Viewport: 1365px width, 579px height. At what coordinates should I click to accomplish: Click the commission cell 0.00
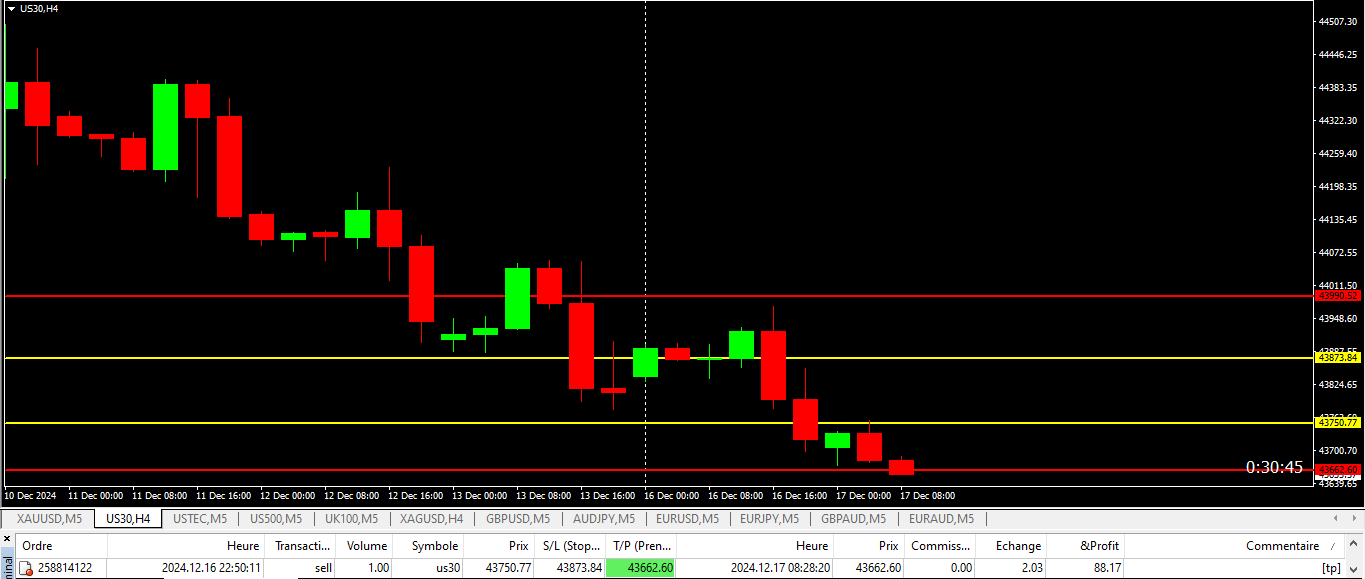[960, 568]
